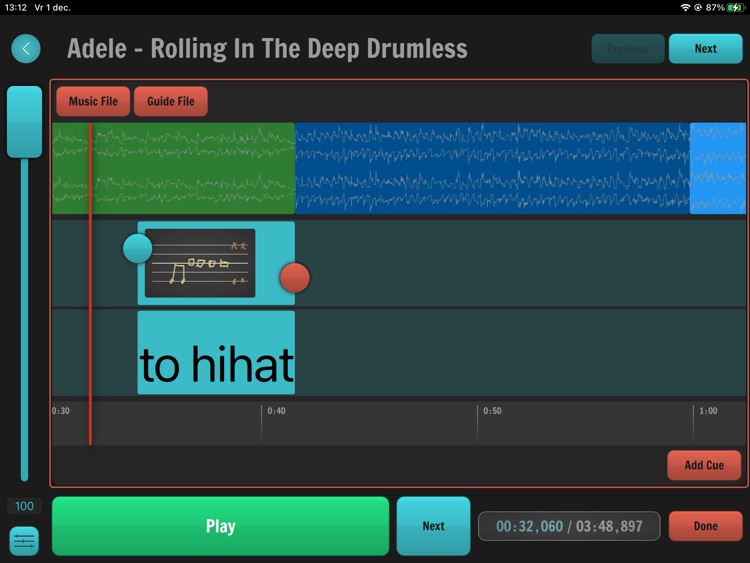Viewport: 750px width, 563px height.
Task: Click the time counter 00:32,060 / 03:48,897
Action: [x=569, y=526]
